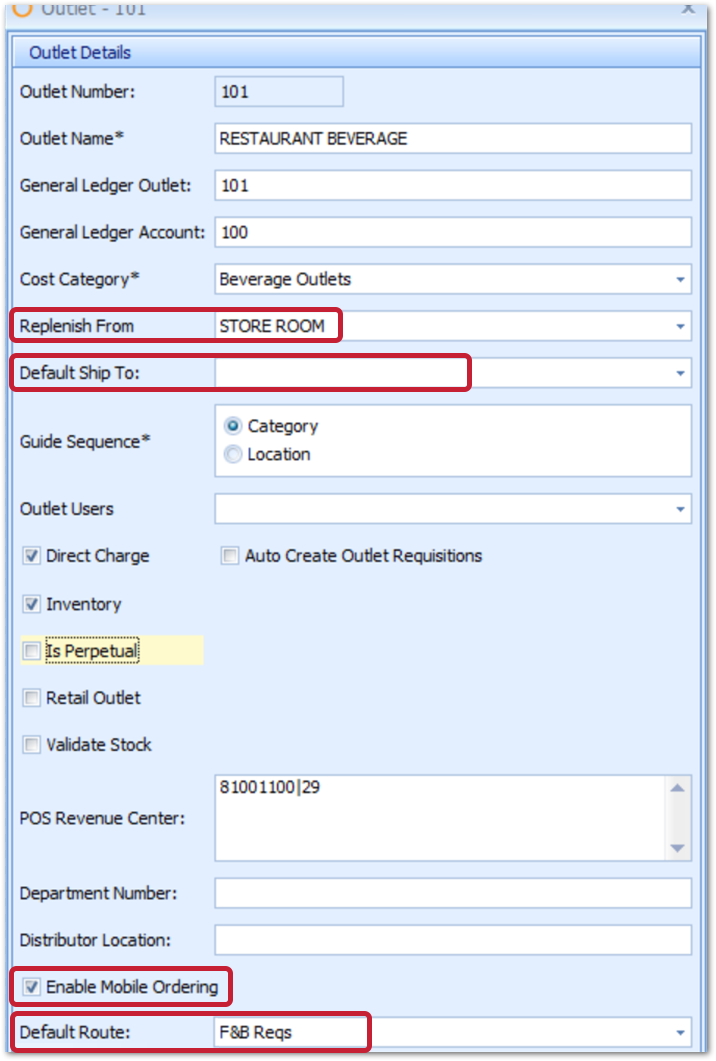Expand the Outlet Users dropdown

(x=680, y=509)
